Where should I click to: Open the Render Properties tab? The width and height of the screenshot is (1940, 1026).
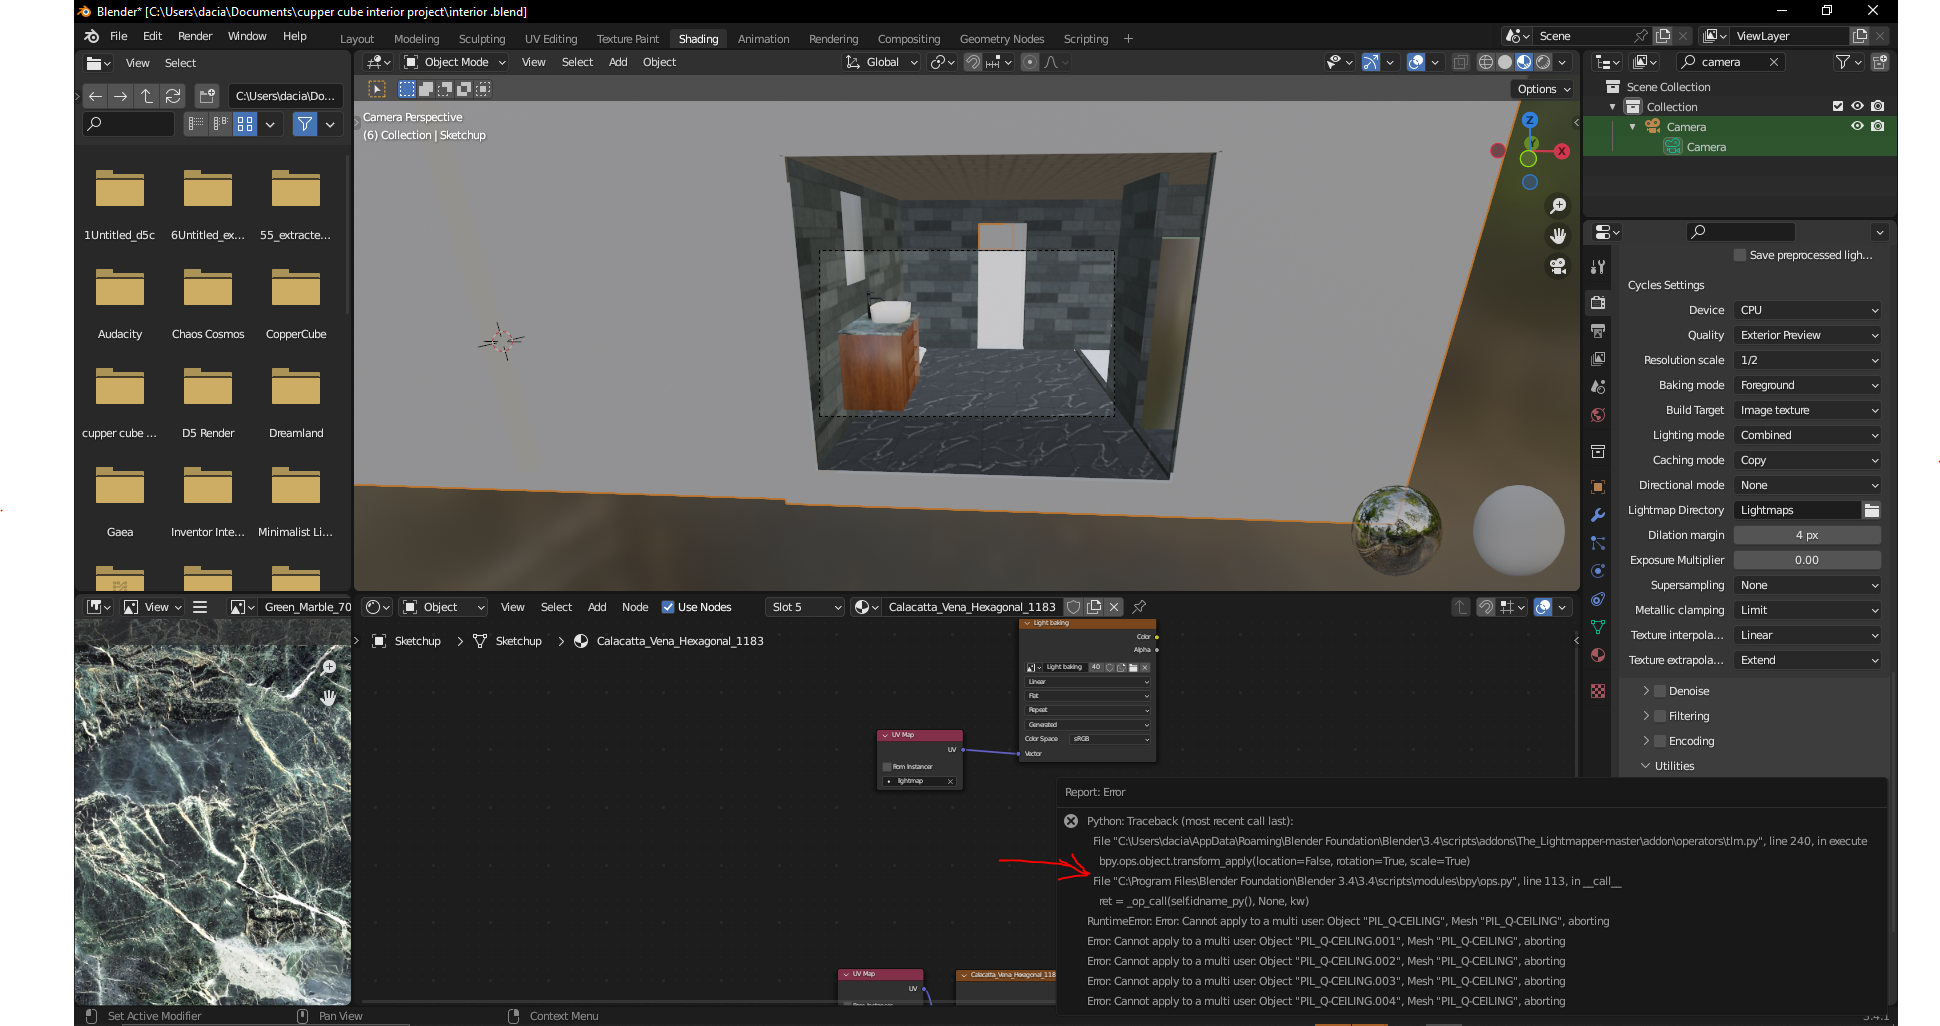1597,302
